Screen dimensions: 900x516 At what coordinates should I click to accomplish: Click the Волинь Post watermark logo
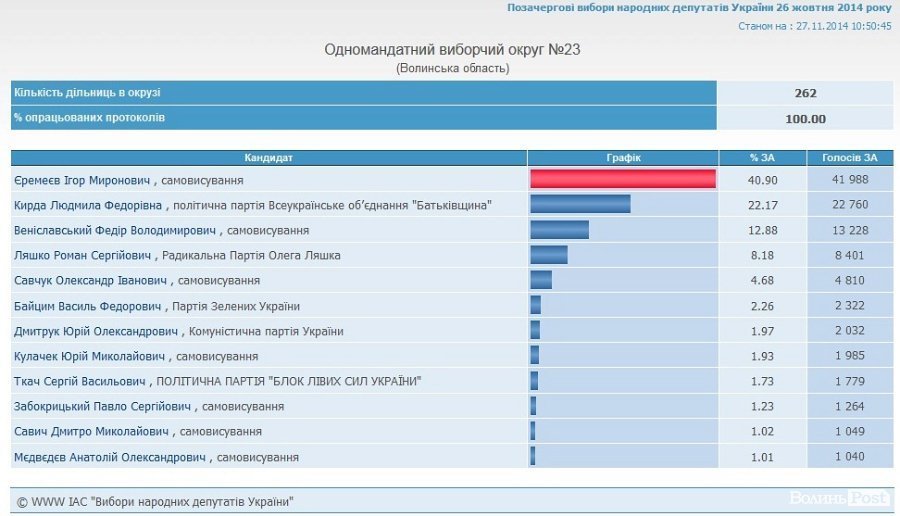pyautogui.click(x=839, y=498)
